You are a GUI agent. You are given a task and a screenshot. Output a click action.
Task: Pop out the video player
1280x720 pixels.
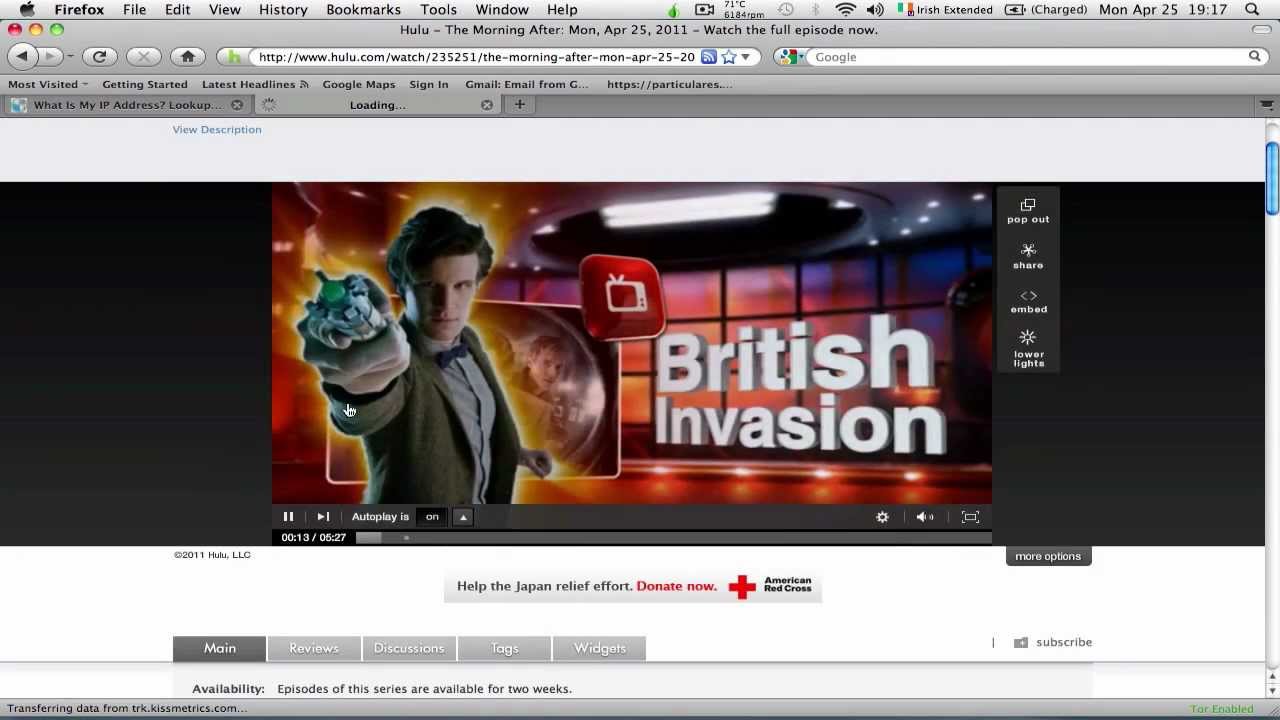(1028, 211)
